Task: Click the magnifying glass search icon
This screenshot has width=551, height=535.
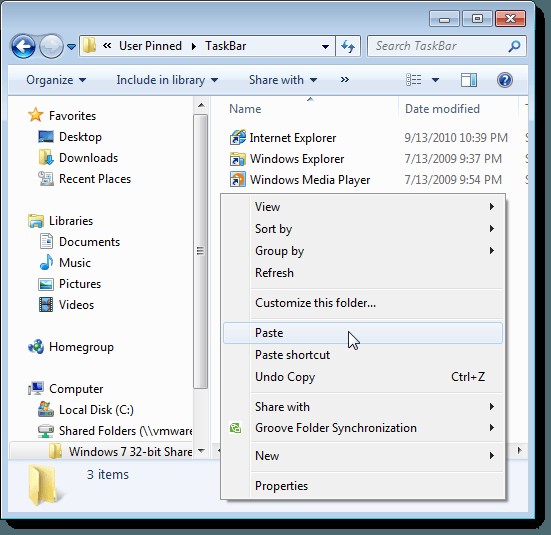Action: (x=514, y=46)
